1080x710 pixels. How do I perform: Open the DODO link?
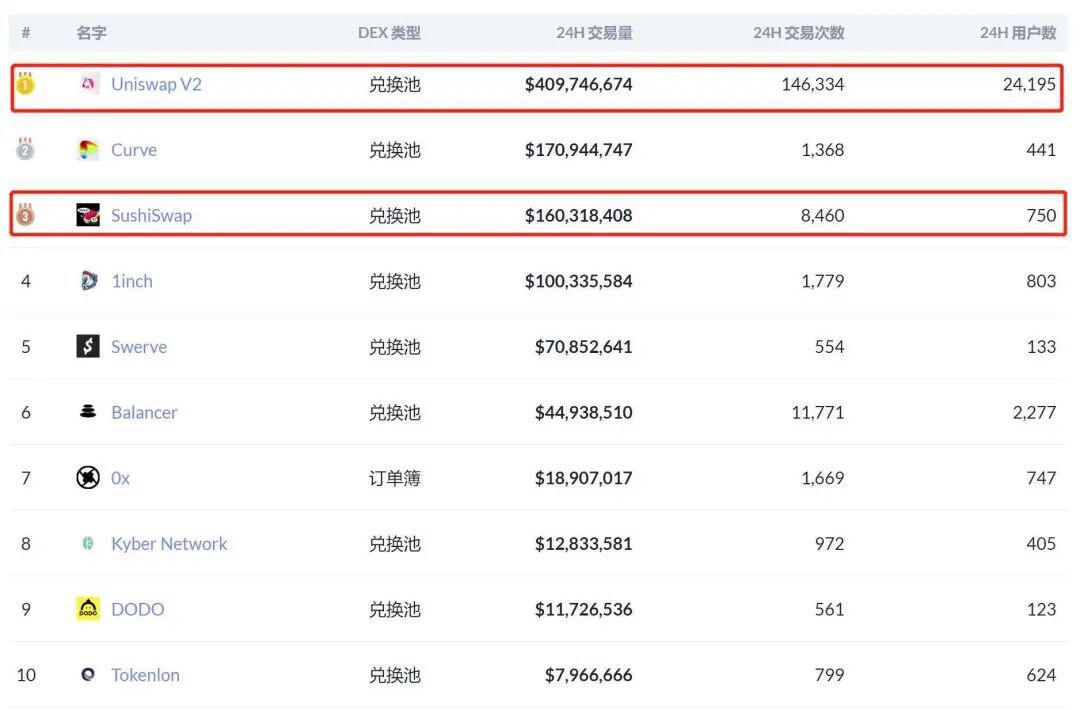[x=138, y=609]
